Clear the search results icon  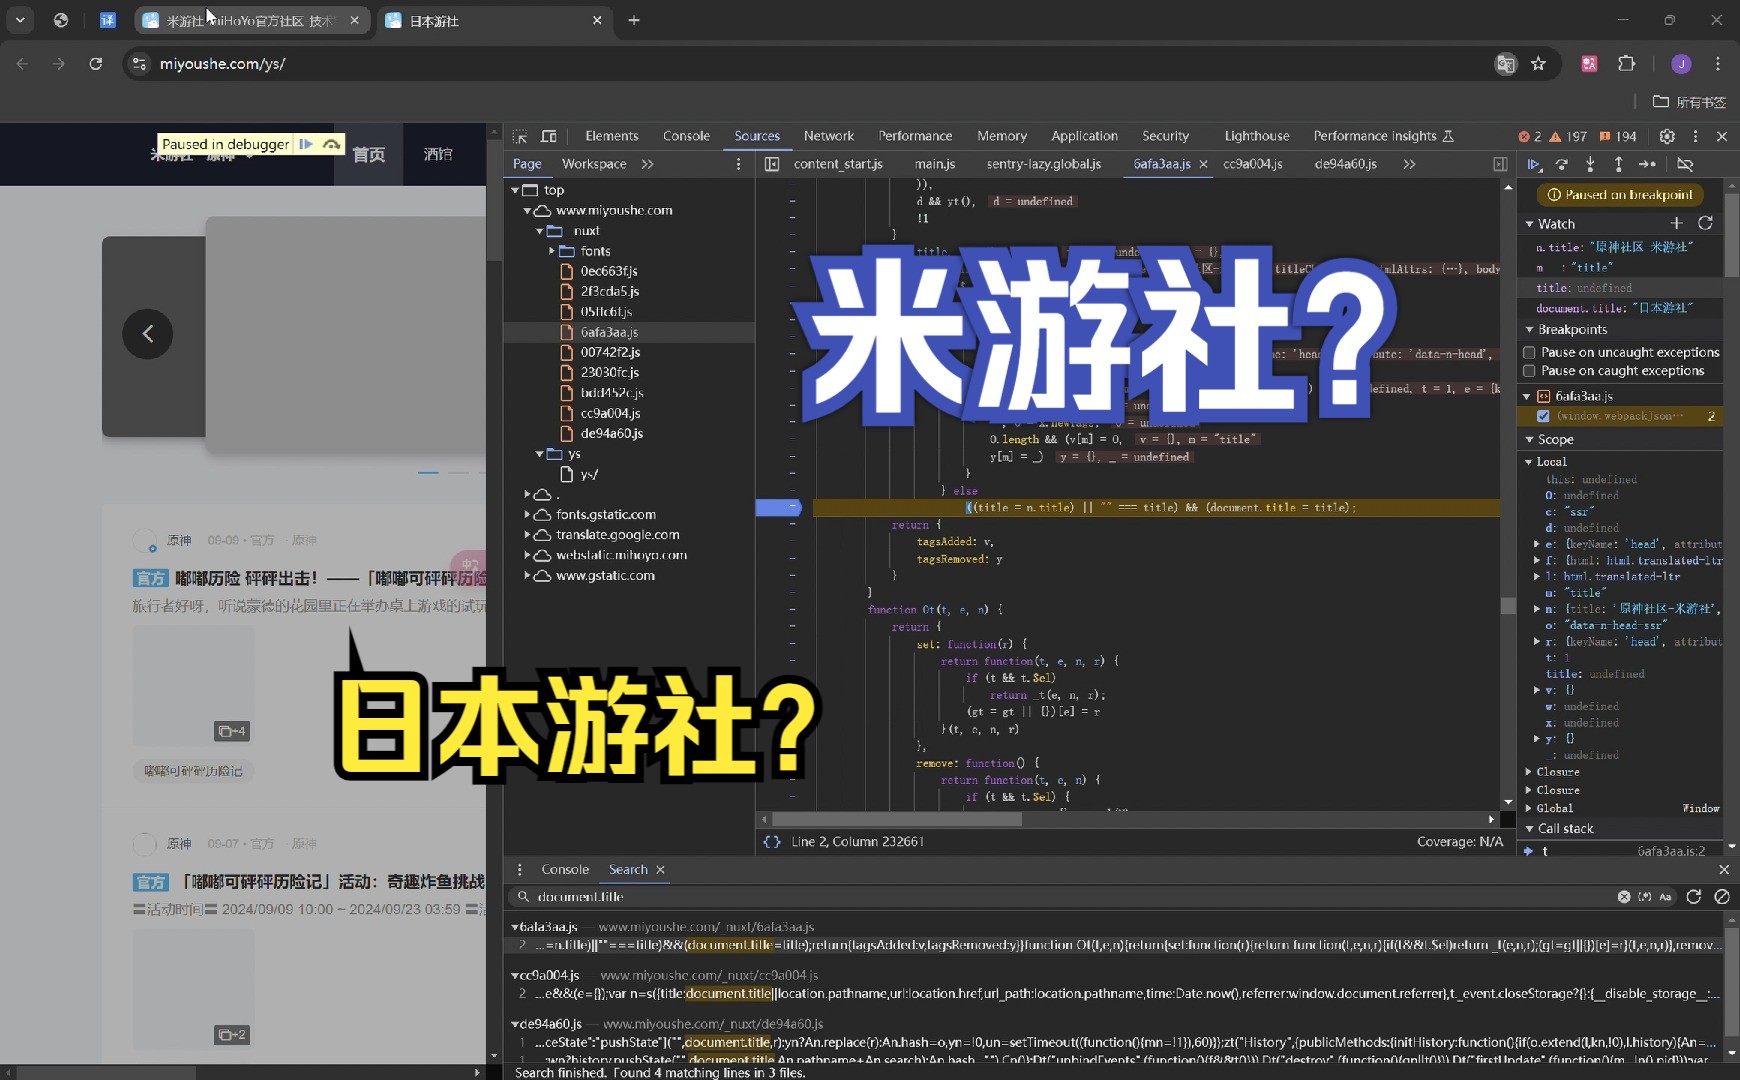tap(1722, 897)
